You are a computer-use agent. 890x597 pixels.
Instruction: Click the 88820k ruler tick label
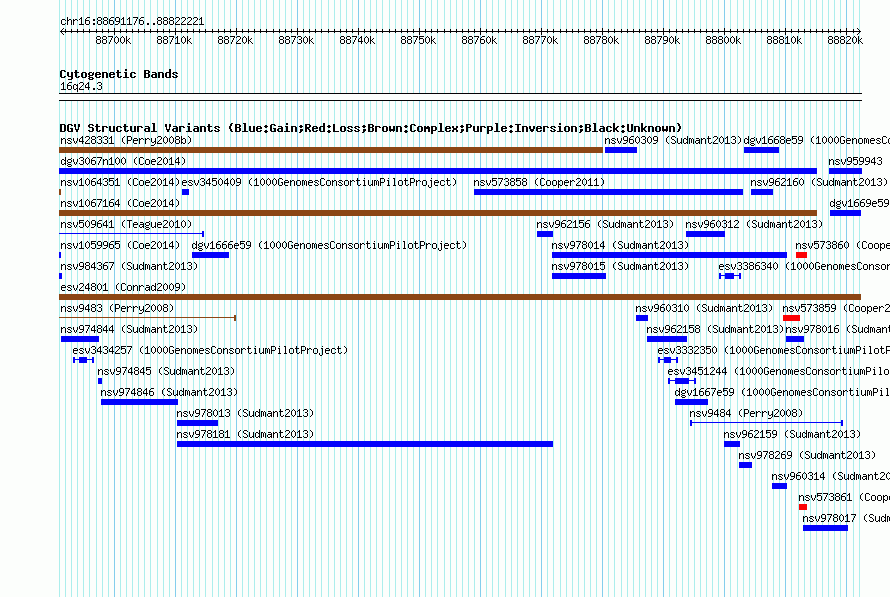pos(845,41)
